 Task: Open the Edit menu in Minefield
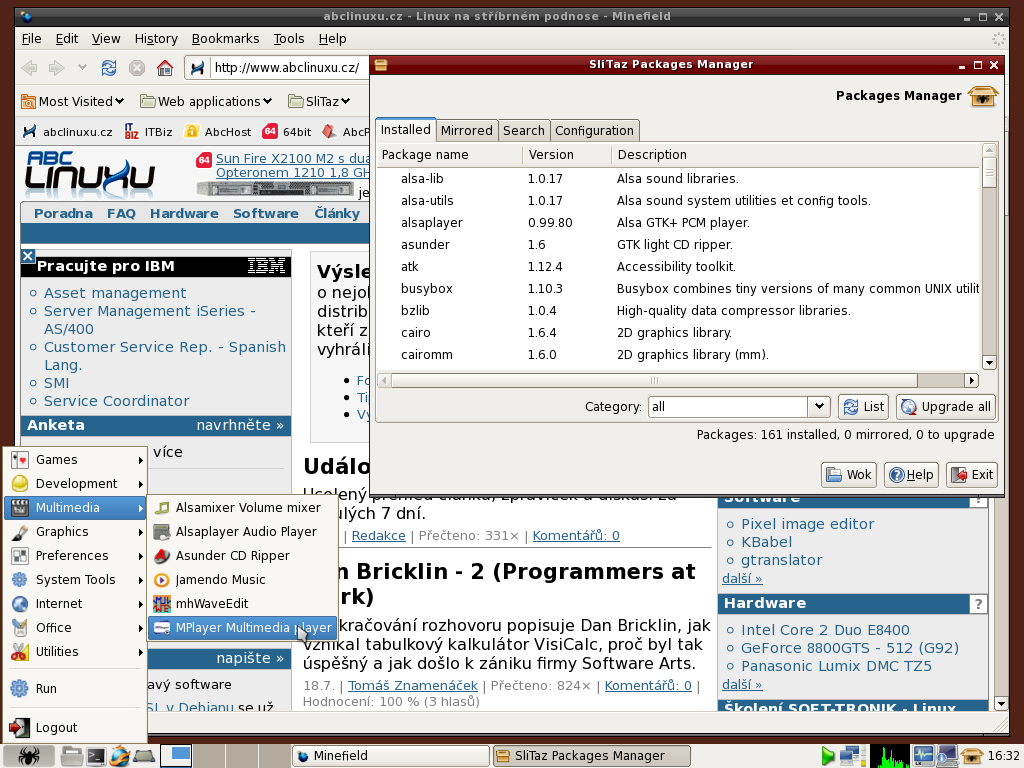(67, 39)
